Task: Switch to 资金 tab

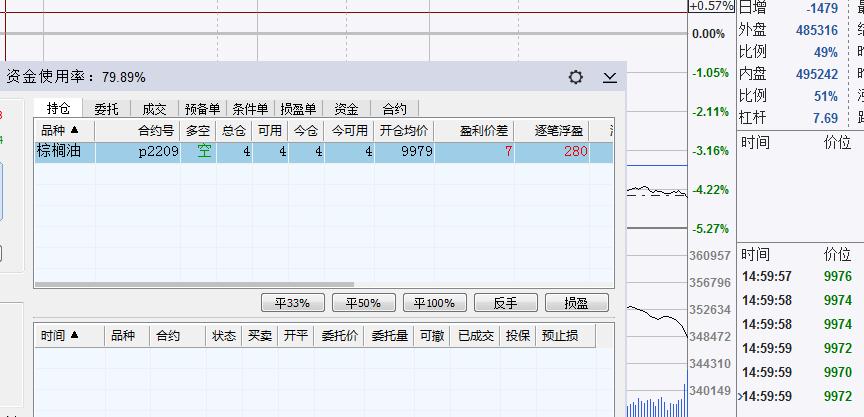Action: [346, 109]
